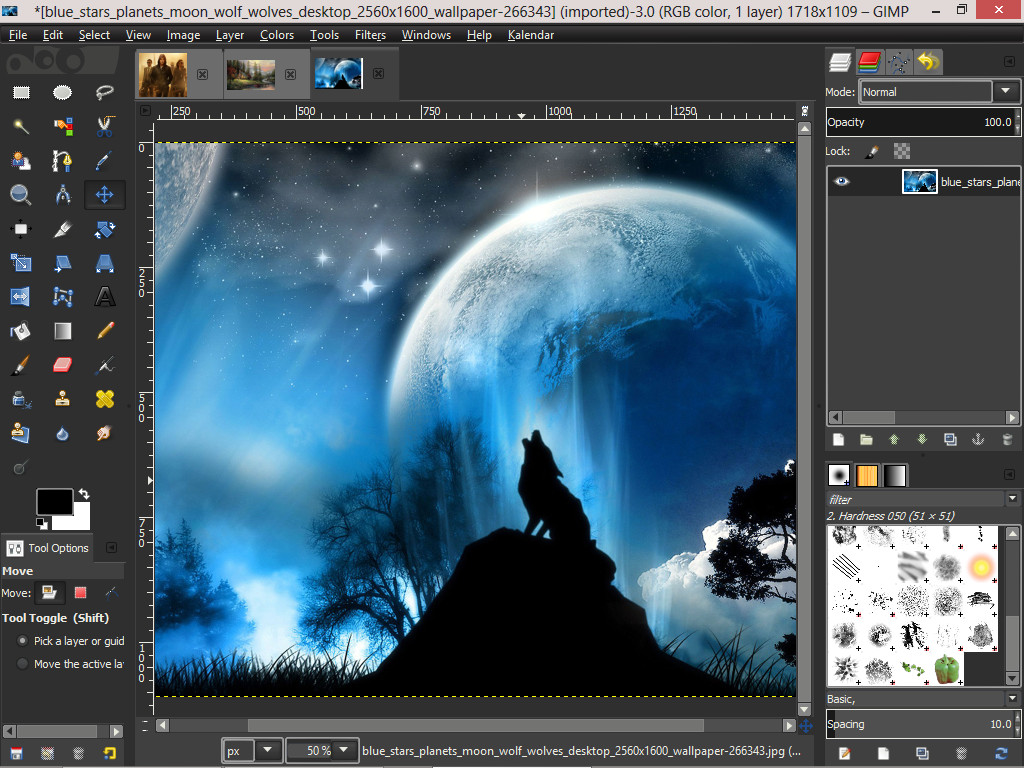Viewport: 1024px width, 768px height.
Task: Open the Layers dock tab configuration menu
Action: pos(1009,61)
